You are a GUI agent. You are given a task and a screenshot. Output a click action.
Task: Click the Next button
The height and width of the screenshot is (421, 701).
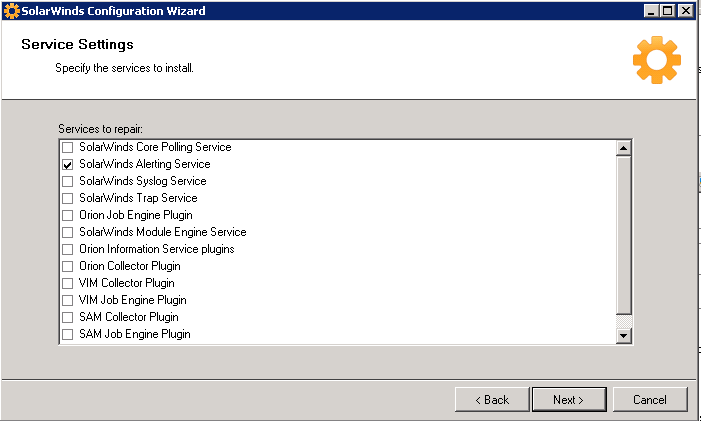point(569,400)
